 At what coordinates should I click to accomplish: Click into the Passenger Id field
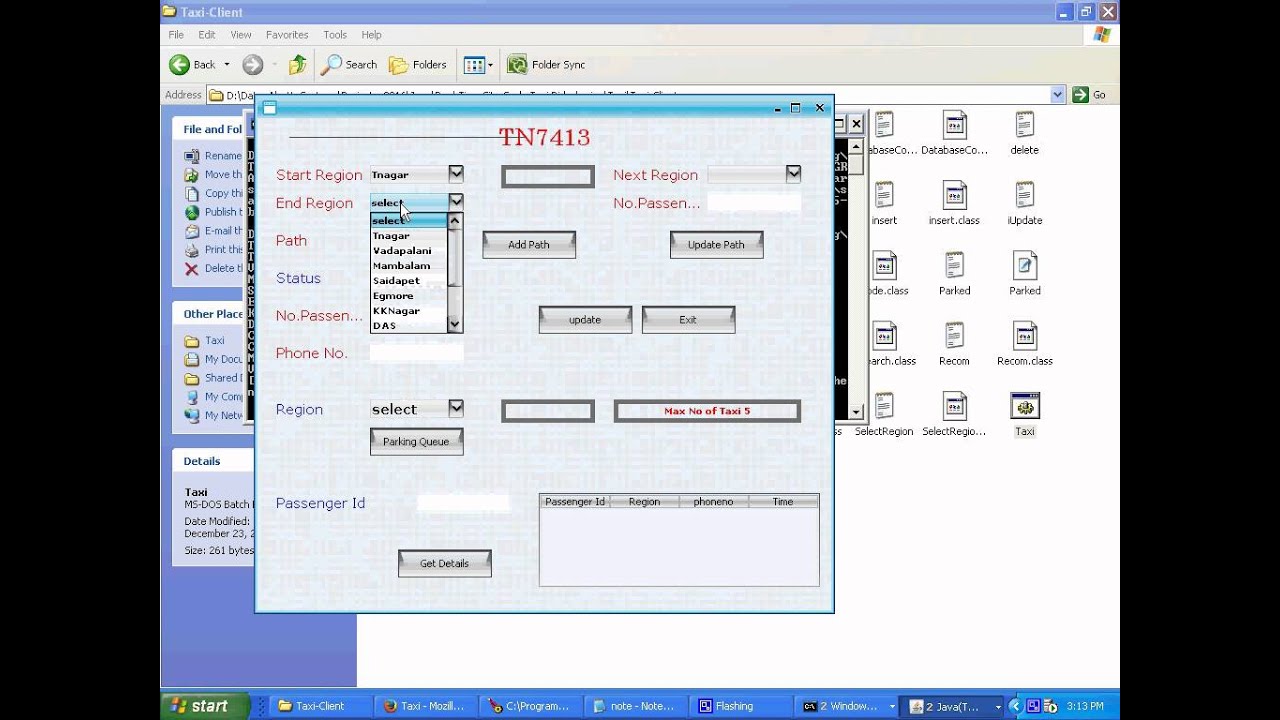pos(463,503)
